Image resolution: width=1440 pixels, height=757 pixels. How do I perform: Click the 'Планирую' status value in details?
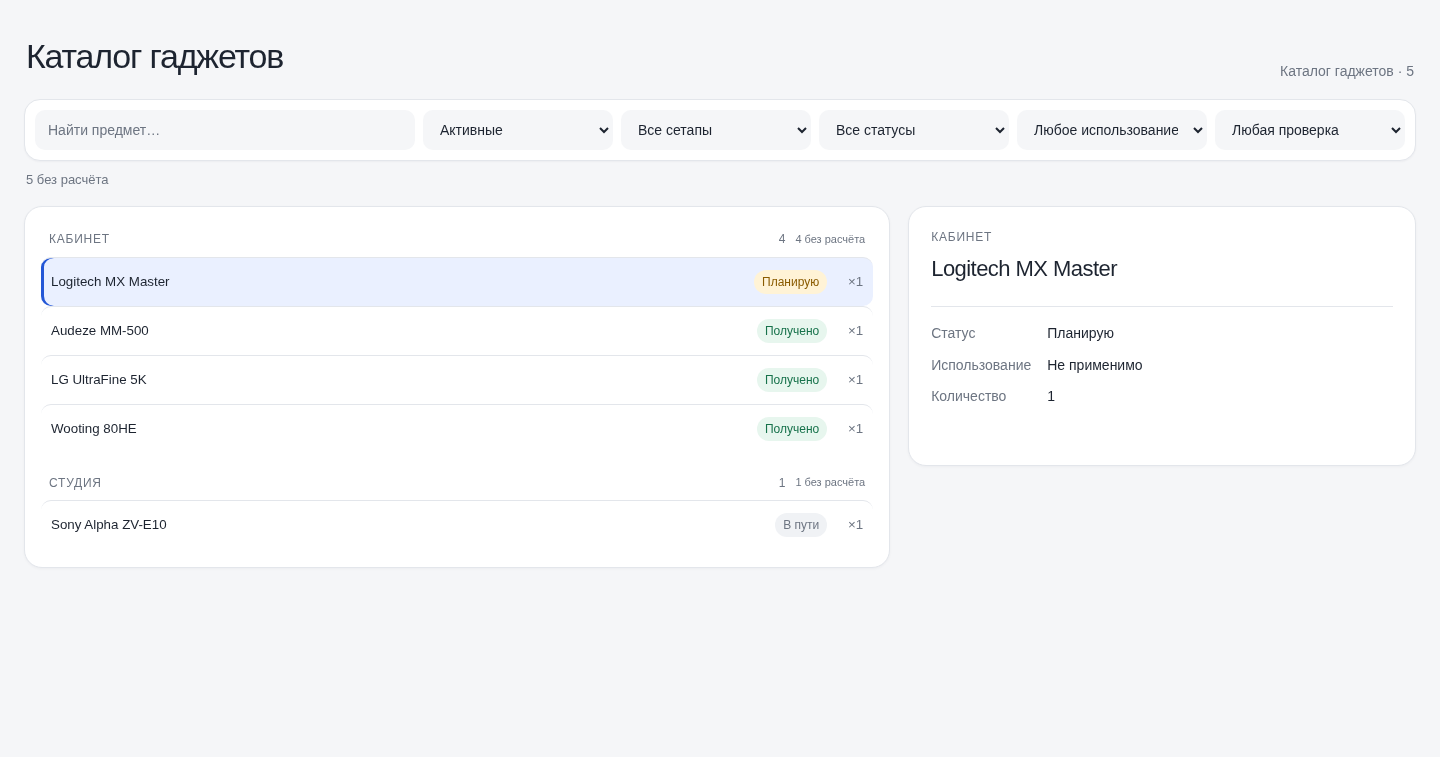[x=1080, y=333]
